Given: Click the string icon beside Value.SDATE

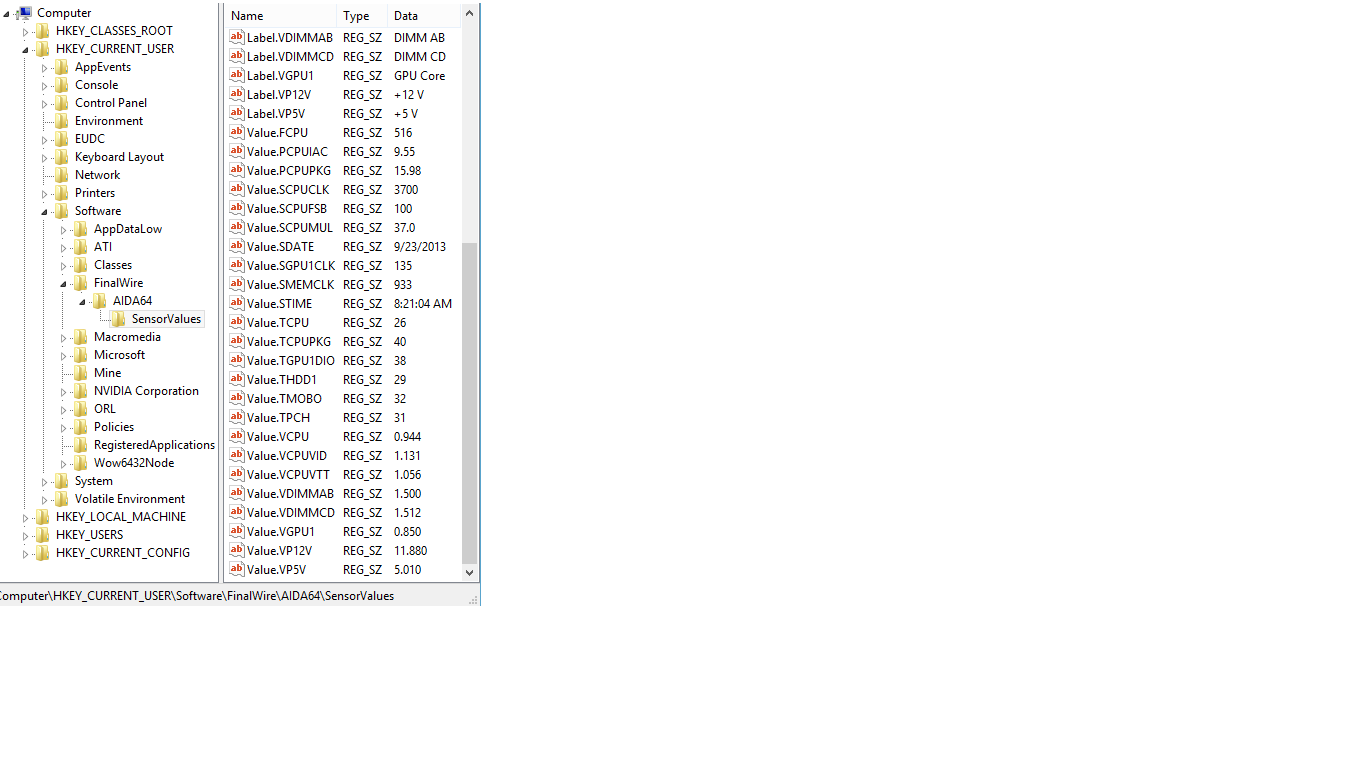Looking at the screenshot, I should [237, 247].
